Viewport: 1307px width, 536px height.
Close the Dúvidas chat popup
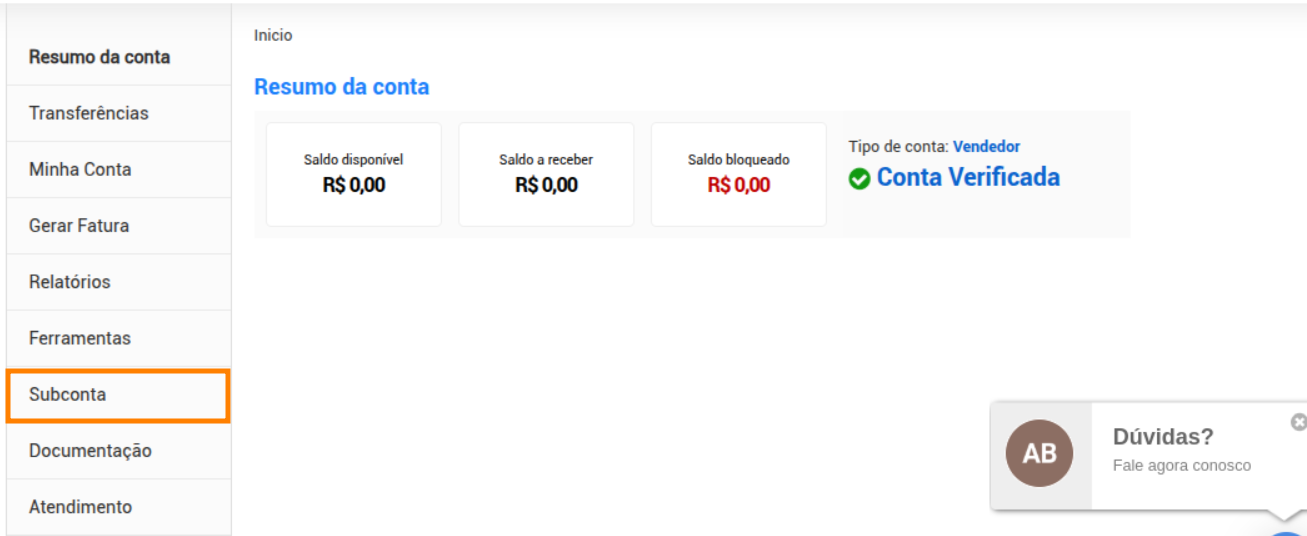1299,422
